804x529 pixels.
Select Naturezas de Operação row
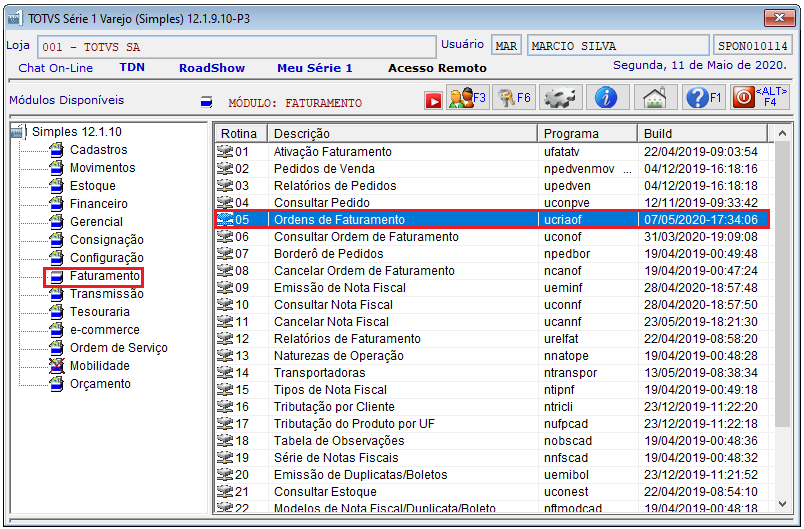[x=491, y=355]
